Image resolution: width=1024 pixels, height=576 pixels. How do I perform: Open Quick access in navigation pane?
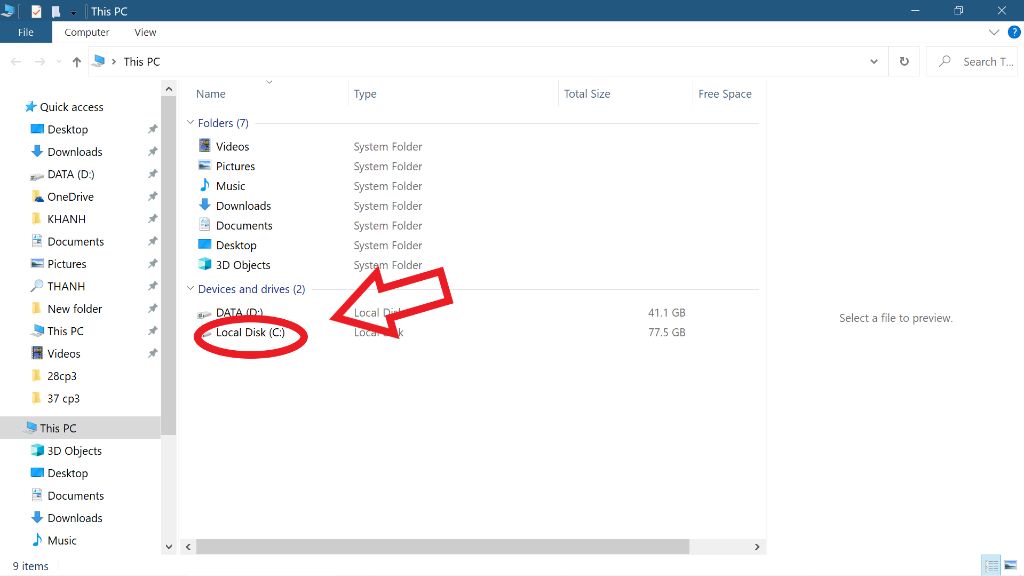point(71,106)
